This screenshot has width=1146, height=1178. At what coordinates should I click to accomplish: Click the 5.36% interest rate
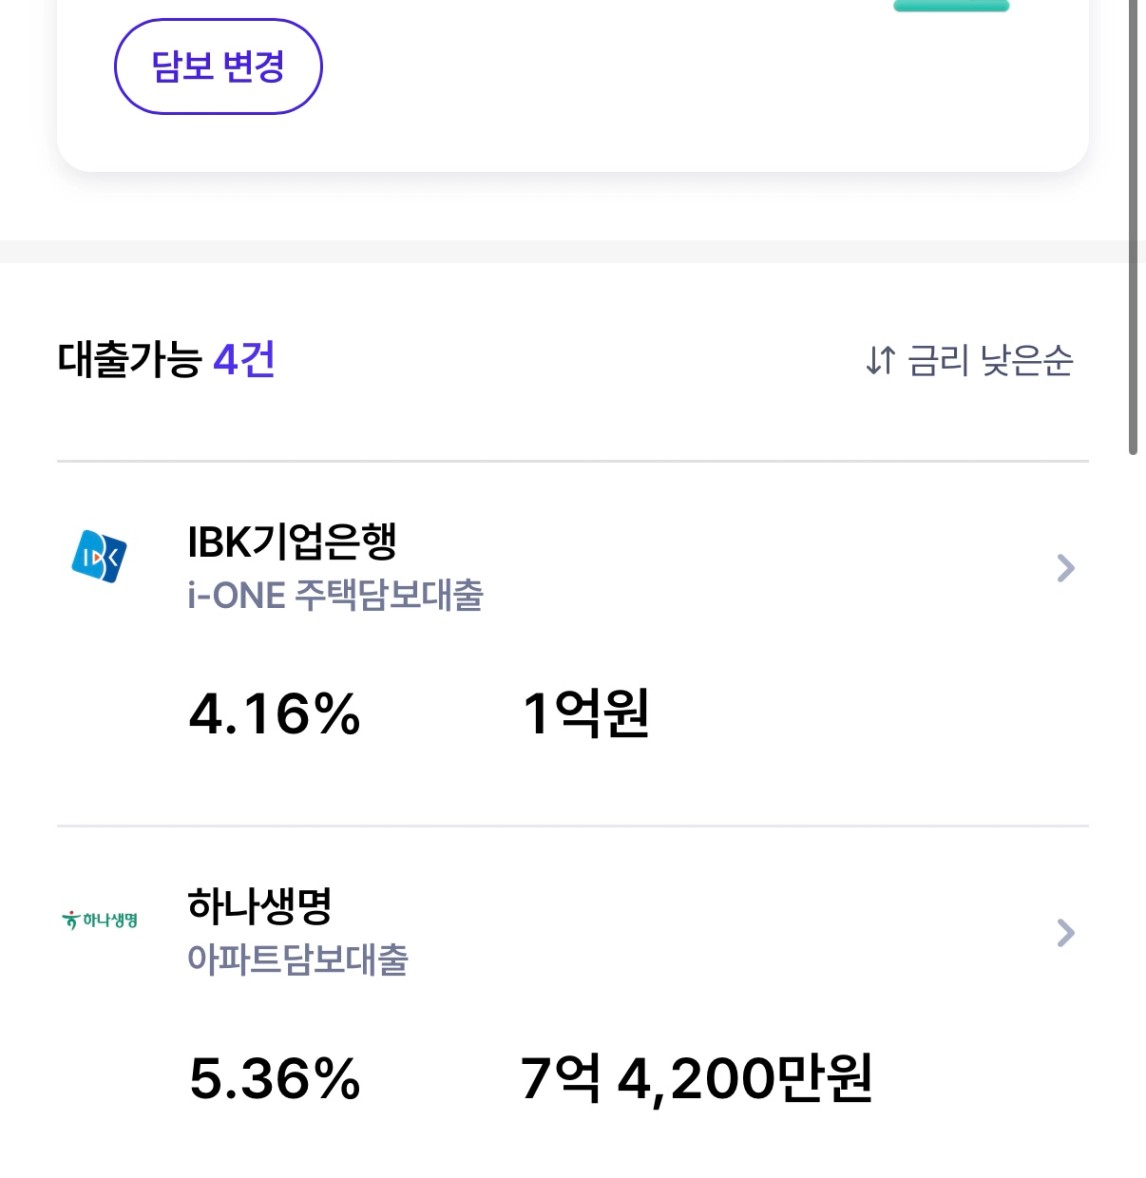coord(274,1078)
